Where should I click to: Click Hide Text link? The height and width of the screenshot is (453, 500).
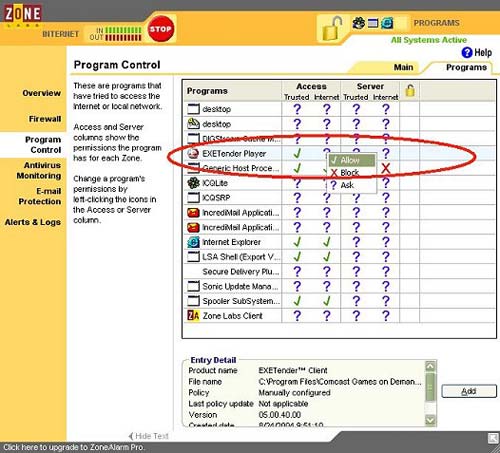(149, 436)
